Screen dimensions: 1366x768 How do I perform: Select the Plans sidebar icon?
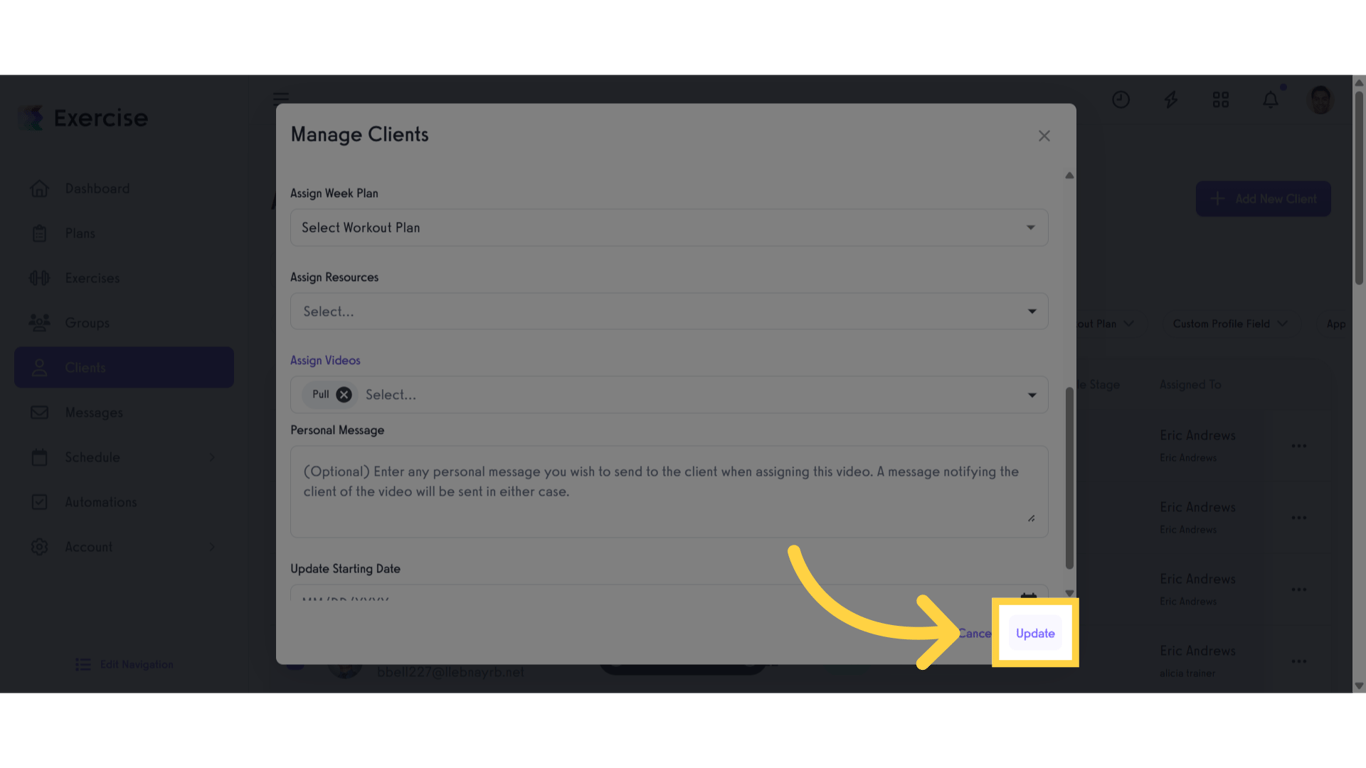(x=41, y=233)
